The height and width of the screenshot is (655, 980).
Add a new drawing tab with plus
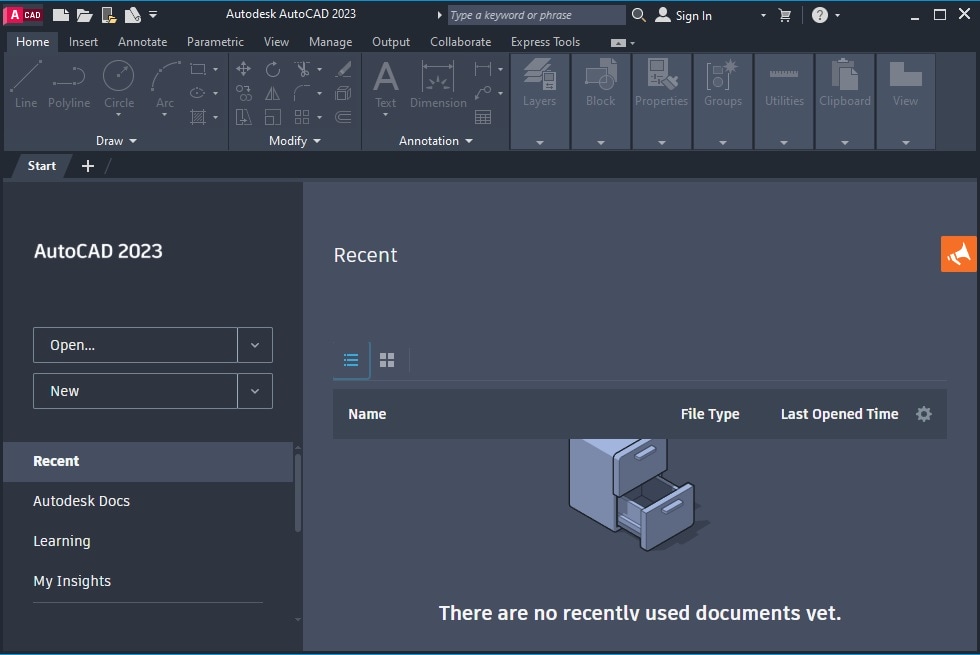[88, 166]
